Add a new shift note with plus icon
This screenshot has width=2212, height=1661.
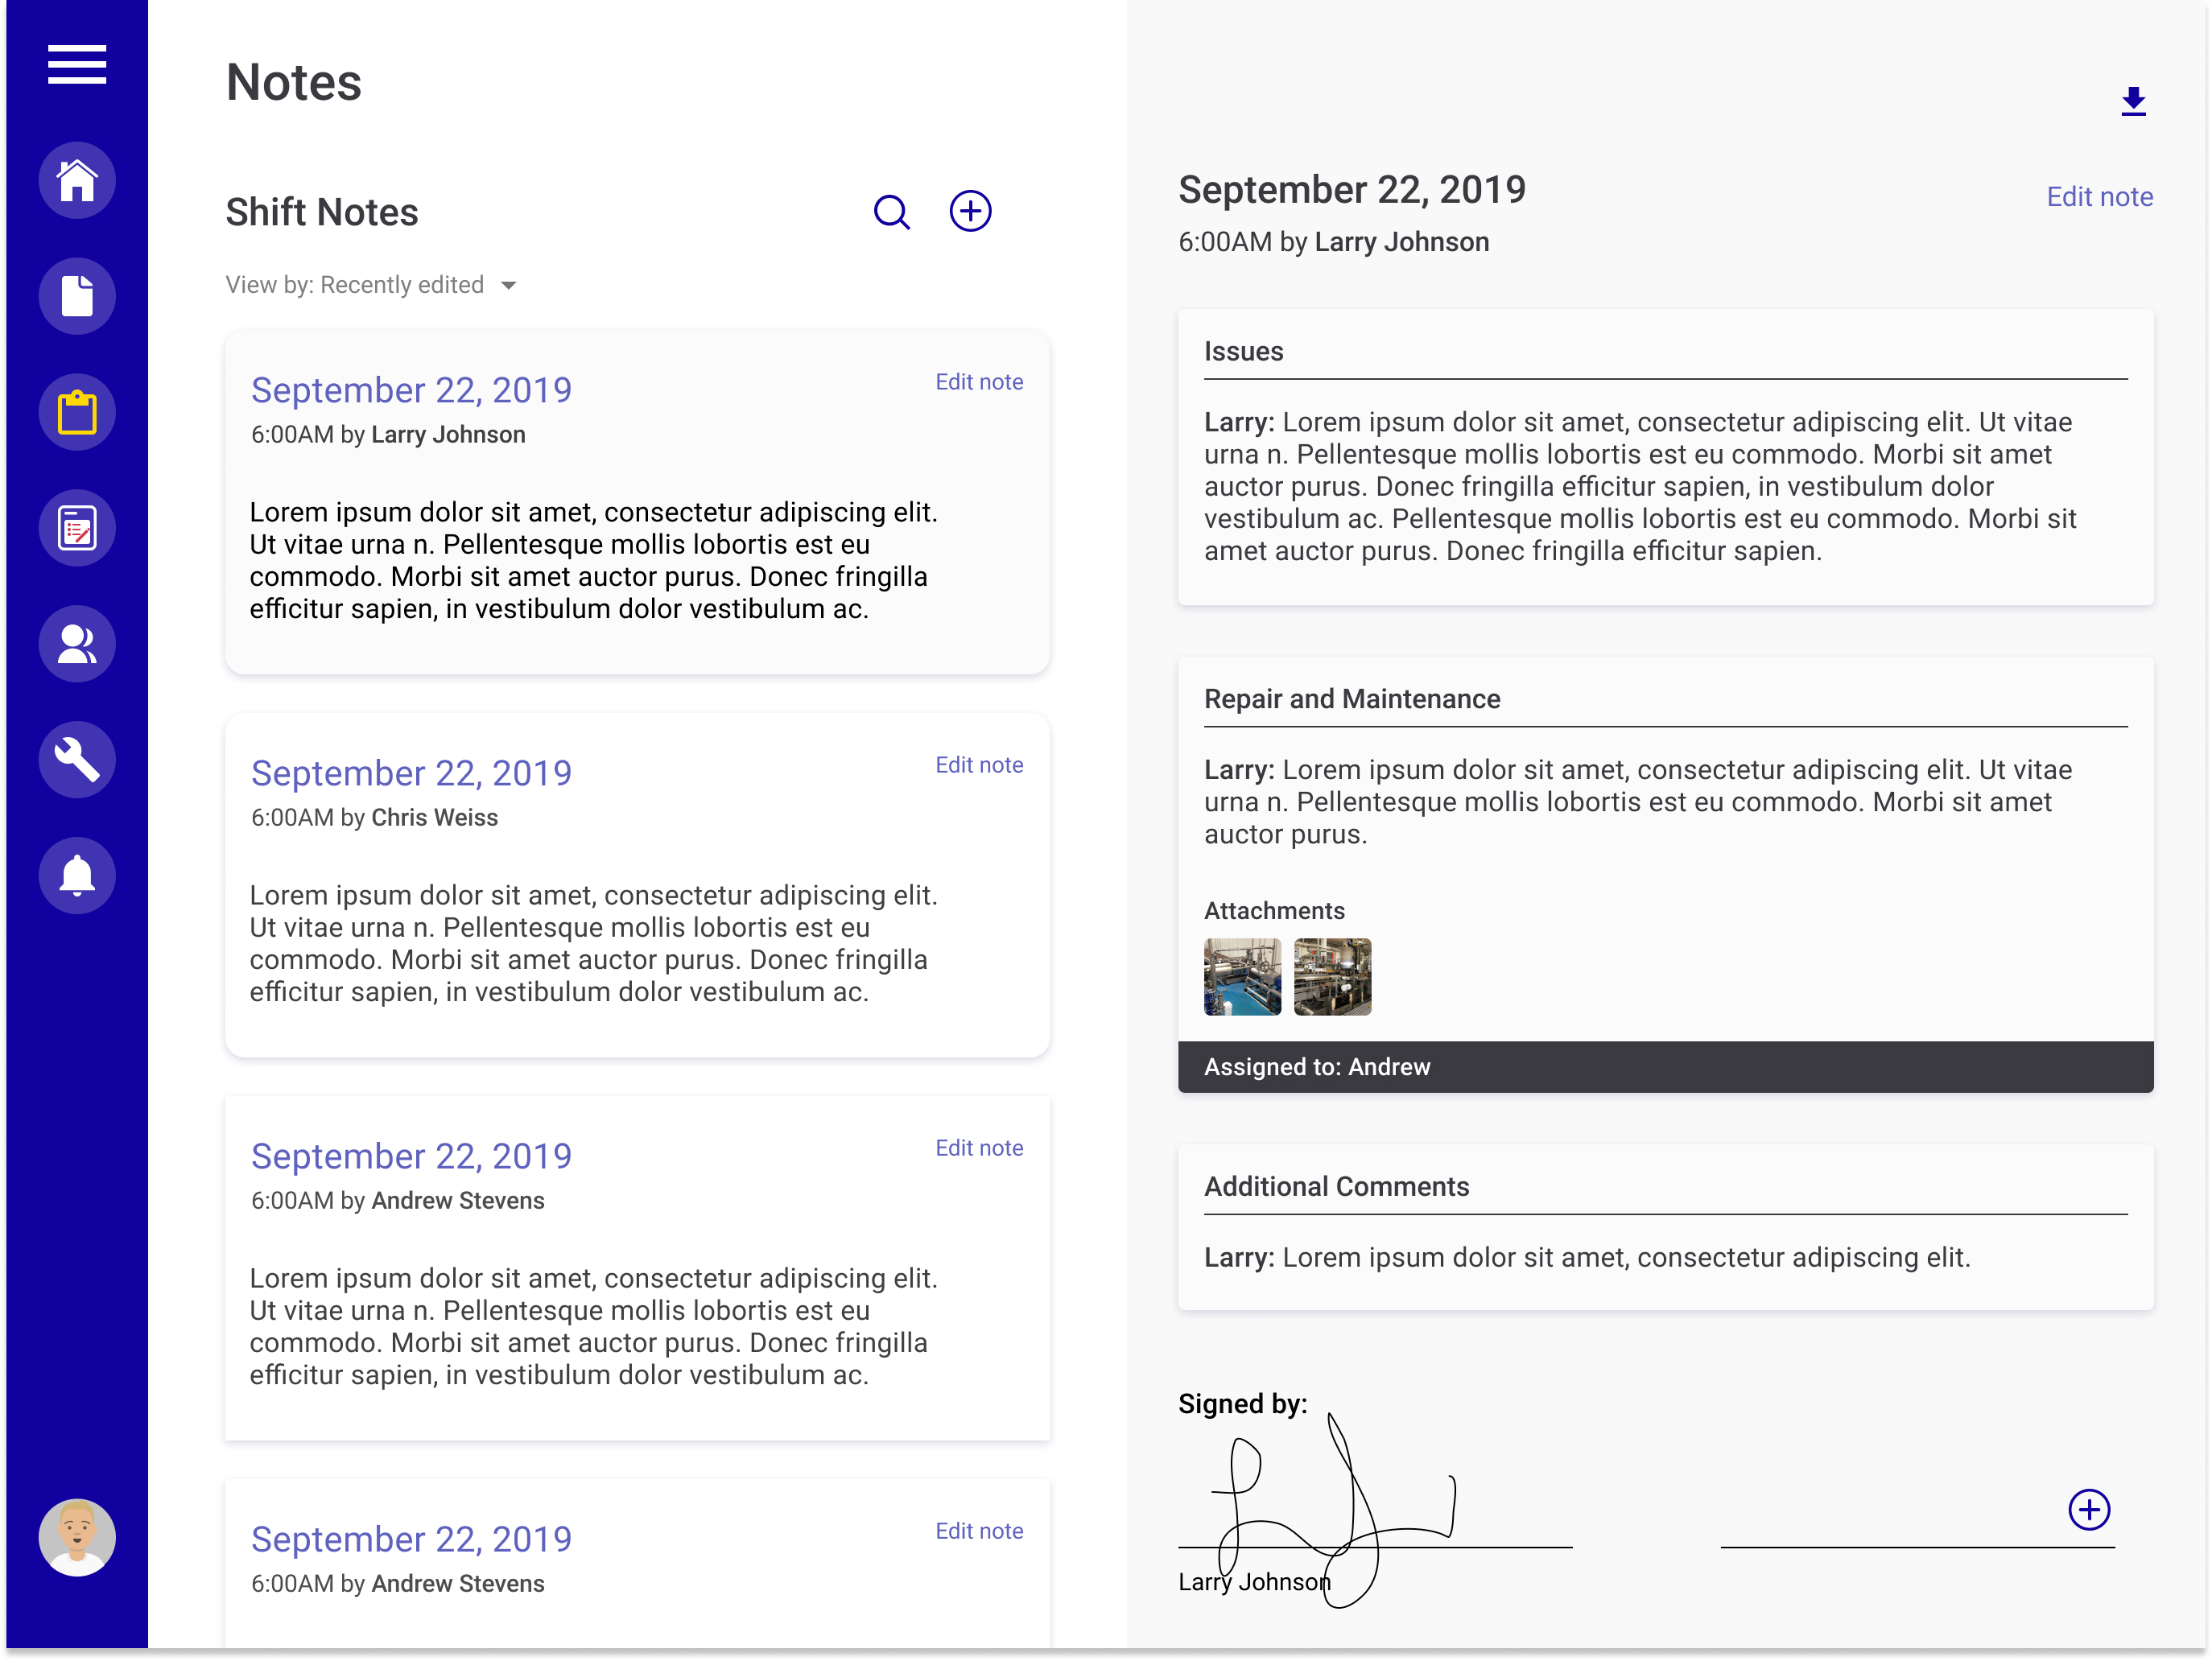pos(970,211)
